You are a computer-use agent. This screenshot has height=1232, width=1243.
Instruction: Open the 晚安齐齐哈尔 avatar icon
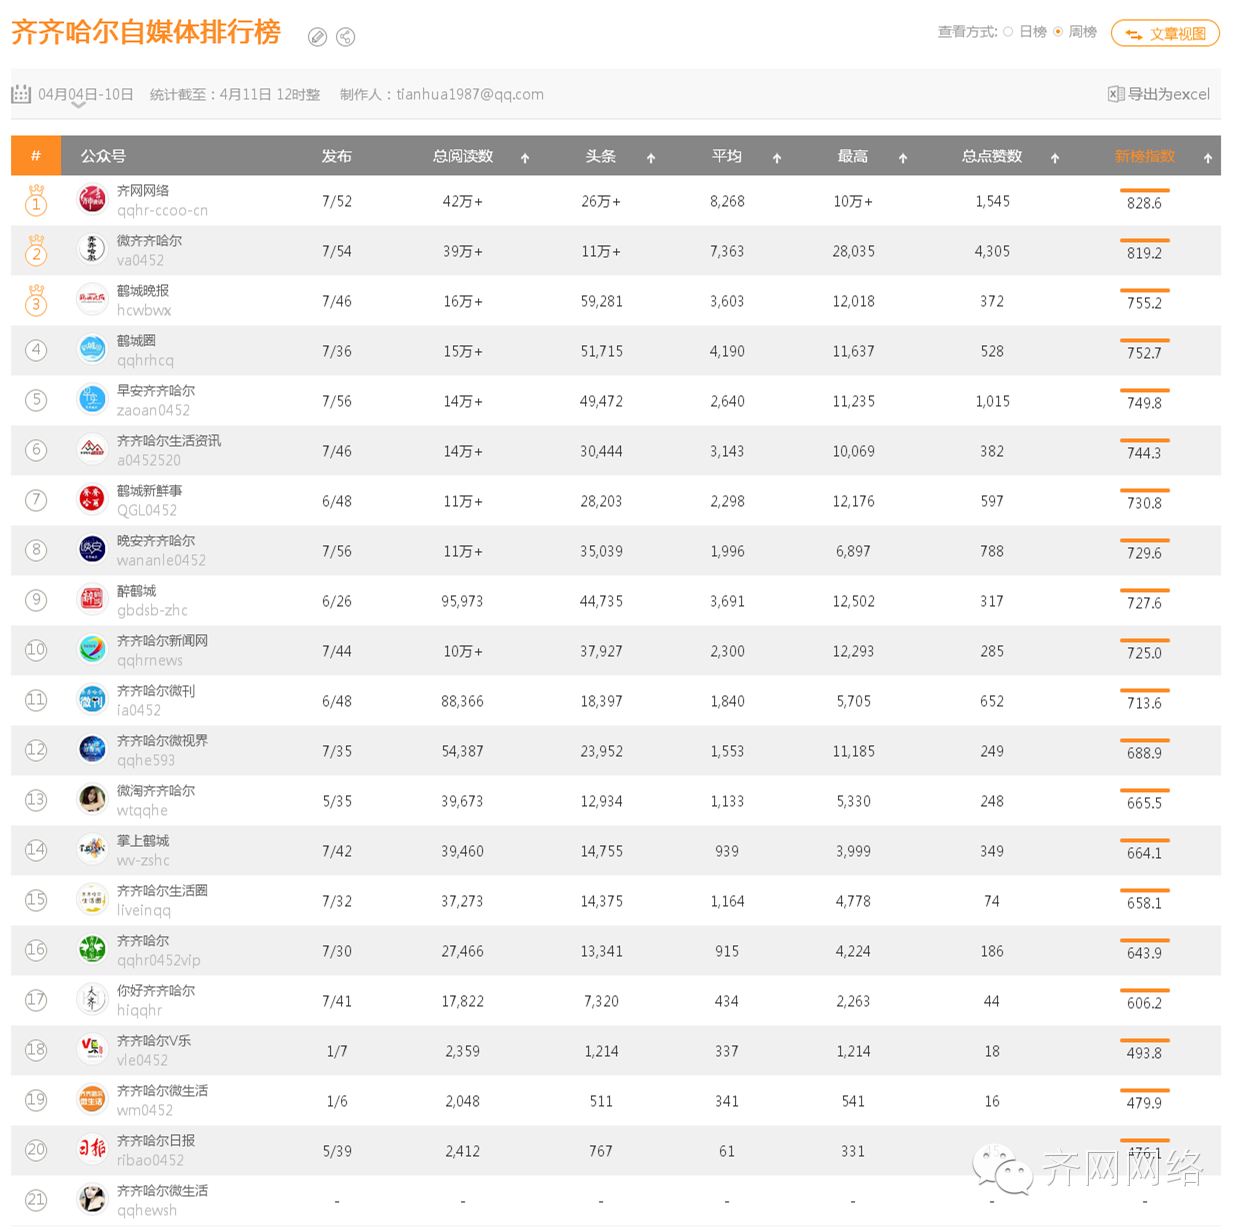coord(92,550)
